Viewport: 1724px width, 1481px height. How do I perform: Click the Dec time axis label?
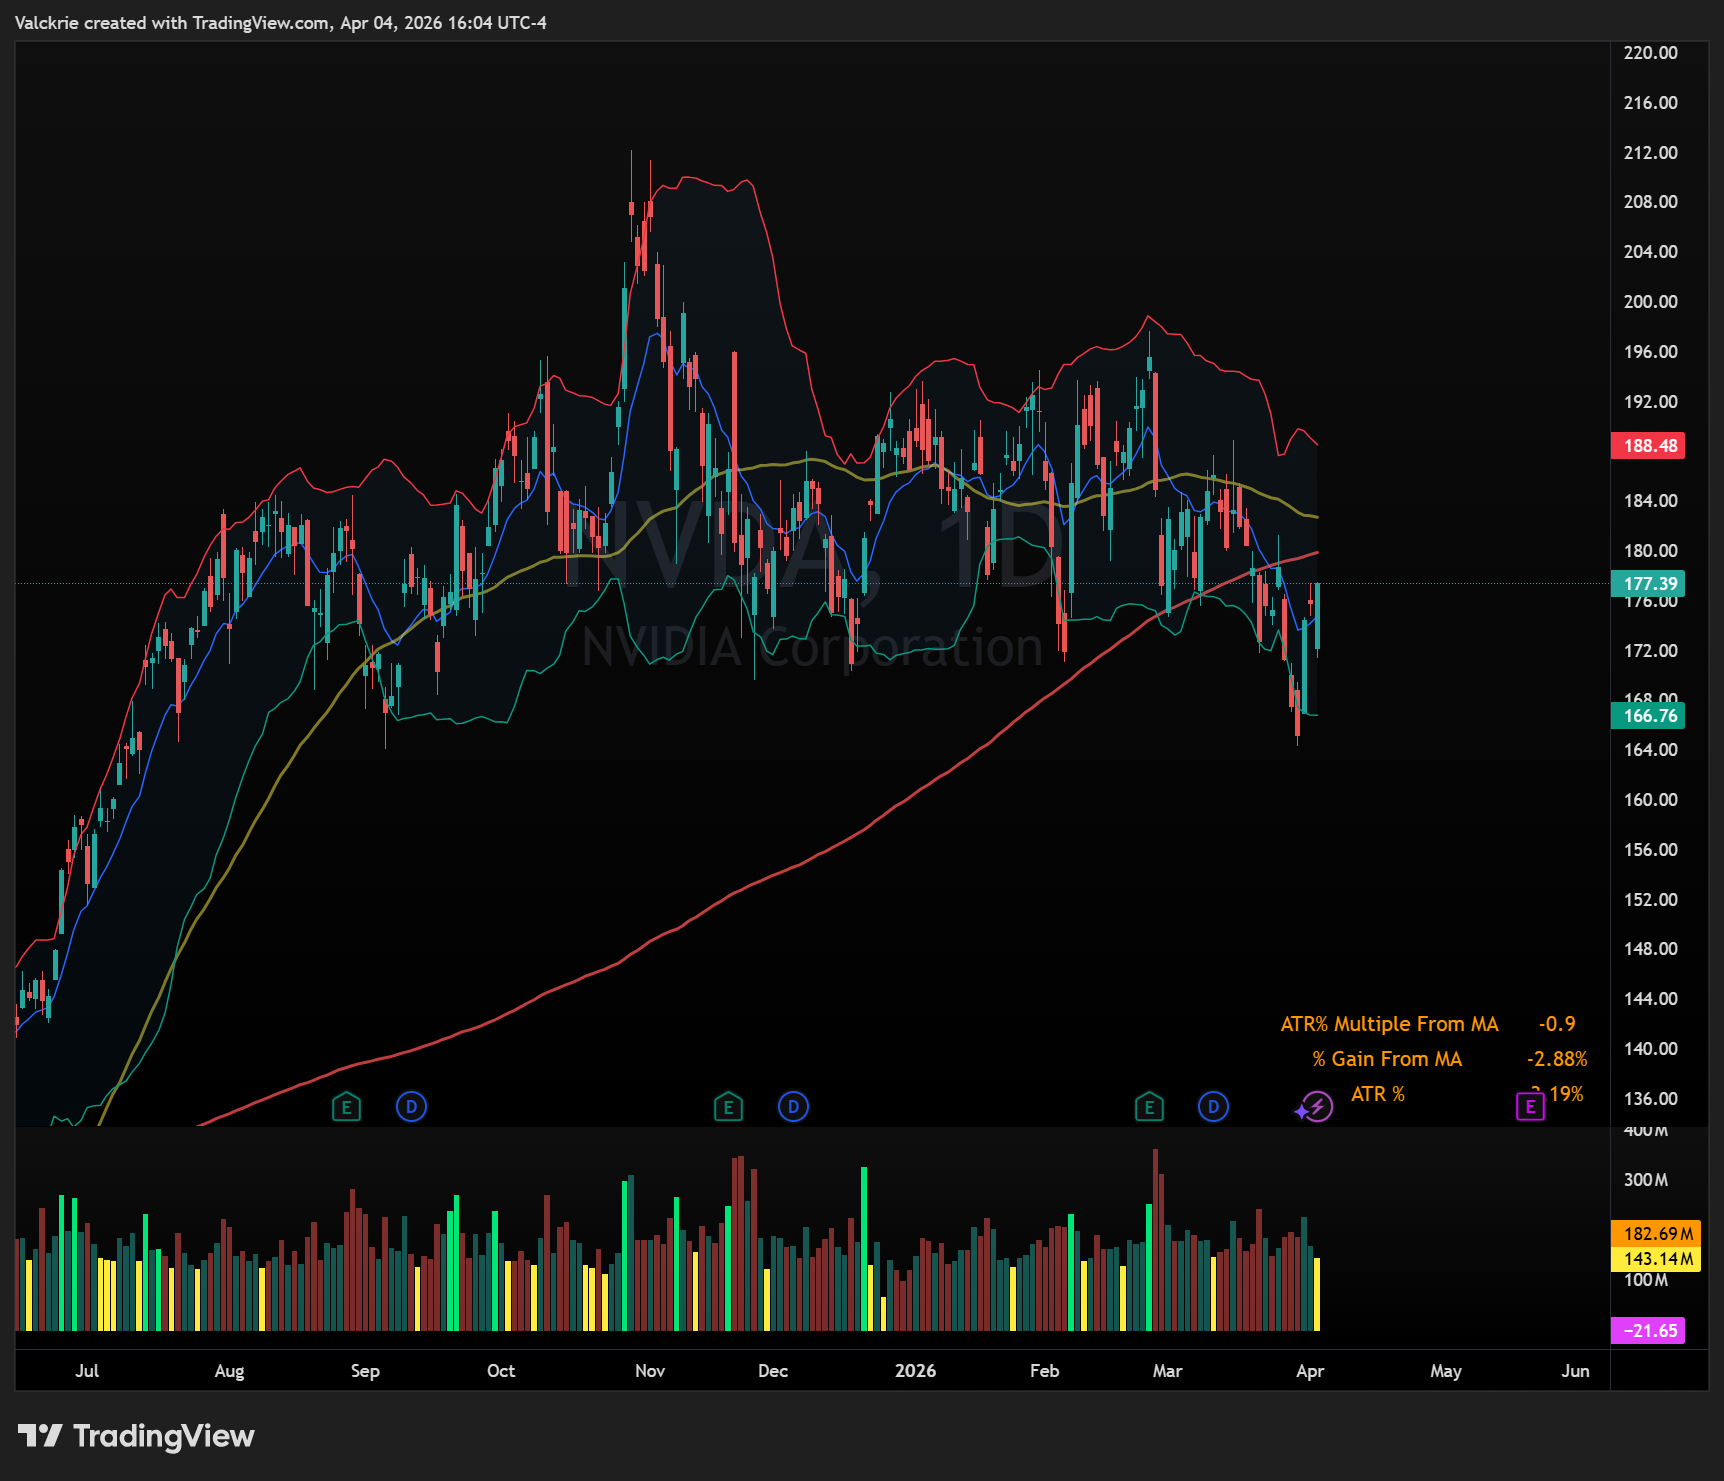click(x=773, y=1371)
